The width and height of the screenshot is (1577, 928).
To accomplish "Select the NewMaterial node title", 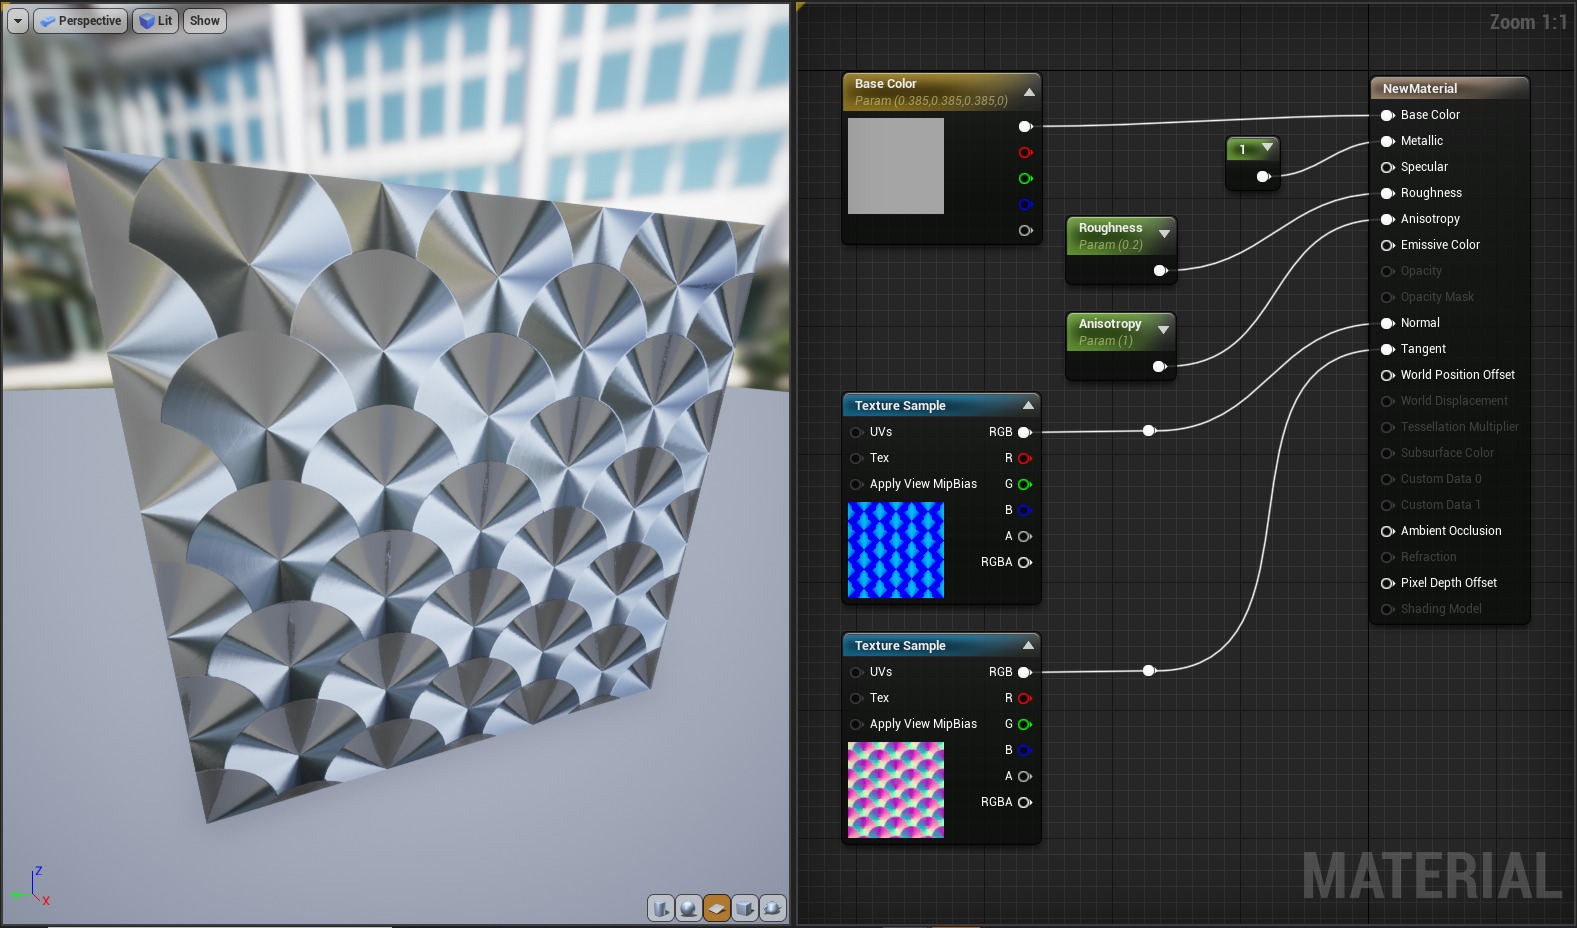I will pos(1419,89).
